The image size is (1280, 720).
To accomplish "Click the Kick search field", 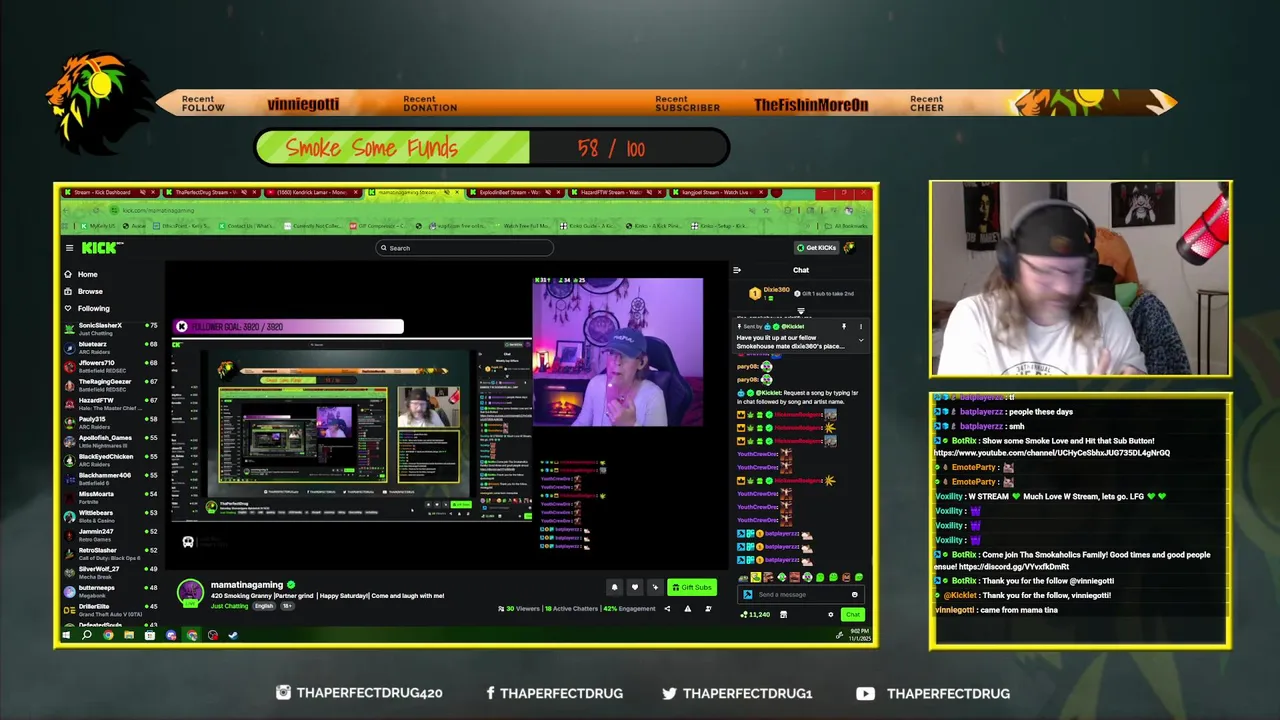I will (464, 248).
